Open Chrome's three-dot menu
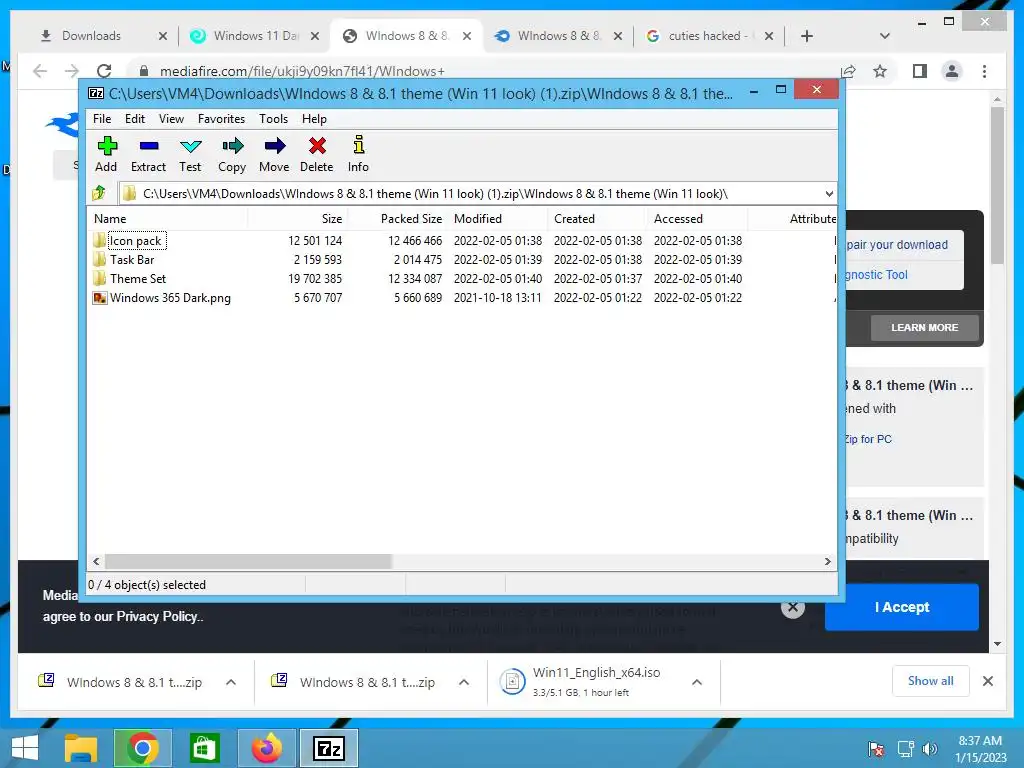The width and height of the screenshot is (1024, 768). (x=984, y=71)
